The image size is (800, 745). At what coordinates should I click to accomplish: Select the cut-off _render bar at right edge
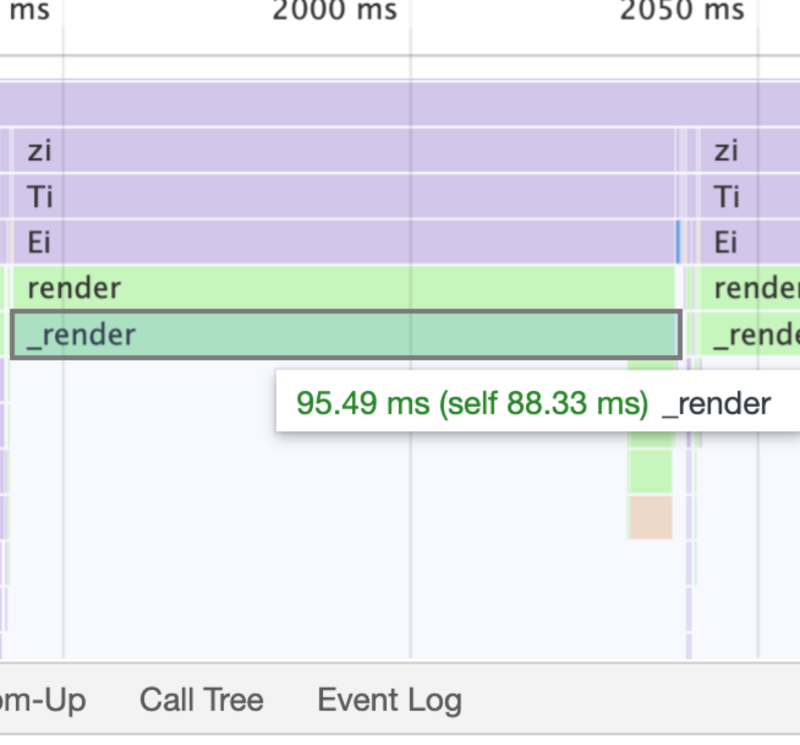(752, 335)
